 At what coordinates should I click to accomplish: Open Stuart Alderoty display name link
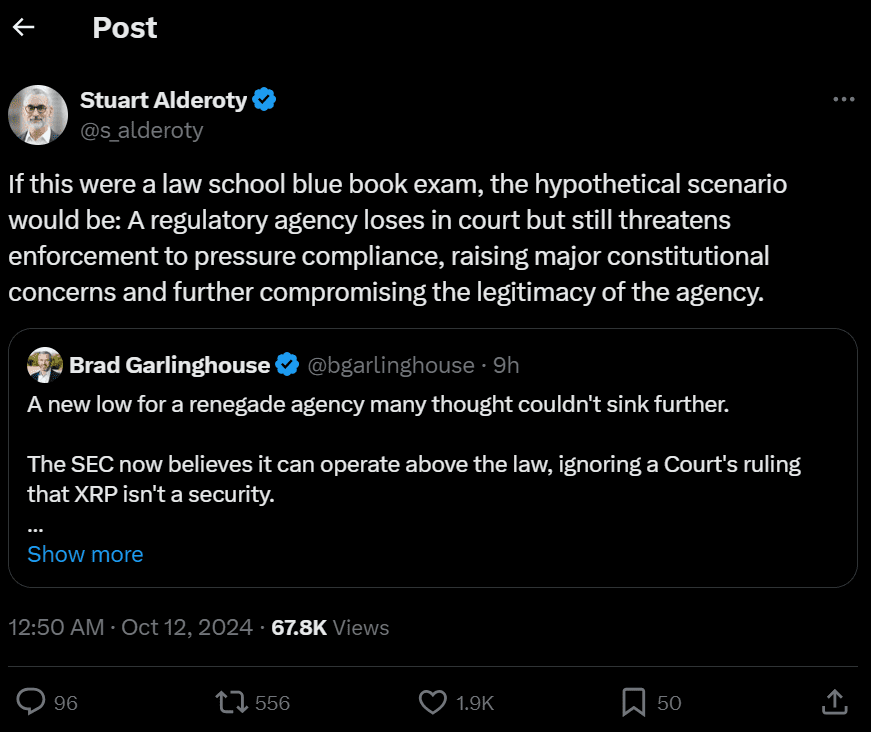pos(163,100)
